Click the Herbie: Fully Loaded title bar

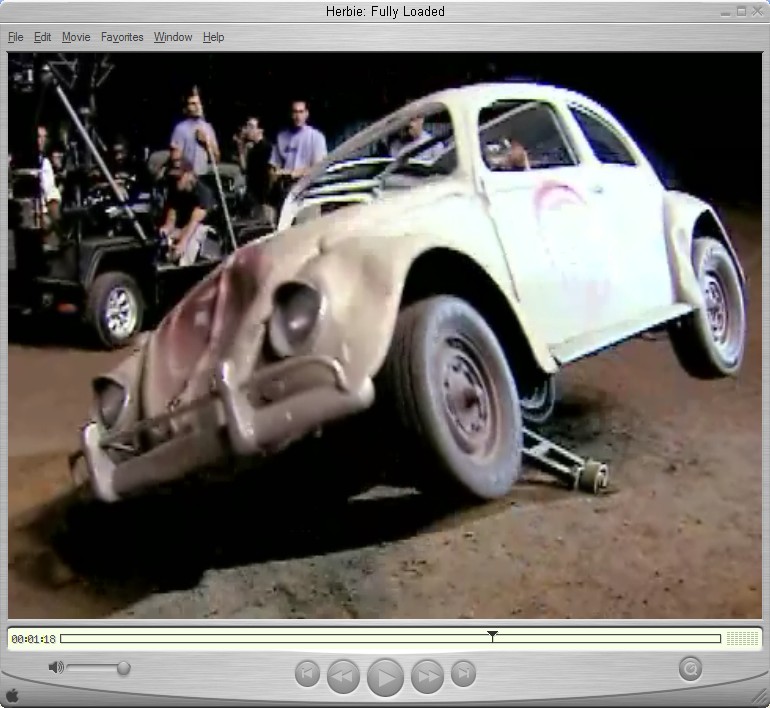385,11
